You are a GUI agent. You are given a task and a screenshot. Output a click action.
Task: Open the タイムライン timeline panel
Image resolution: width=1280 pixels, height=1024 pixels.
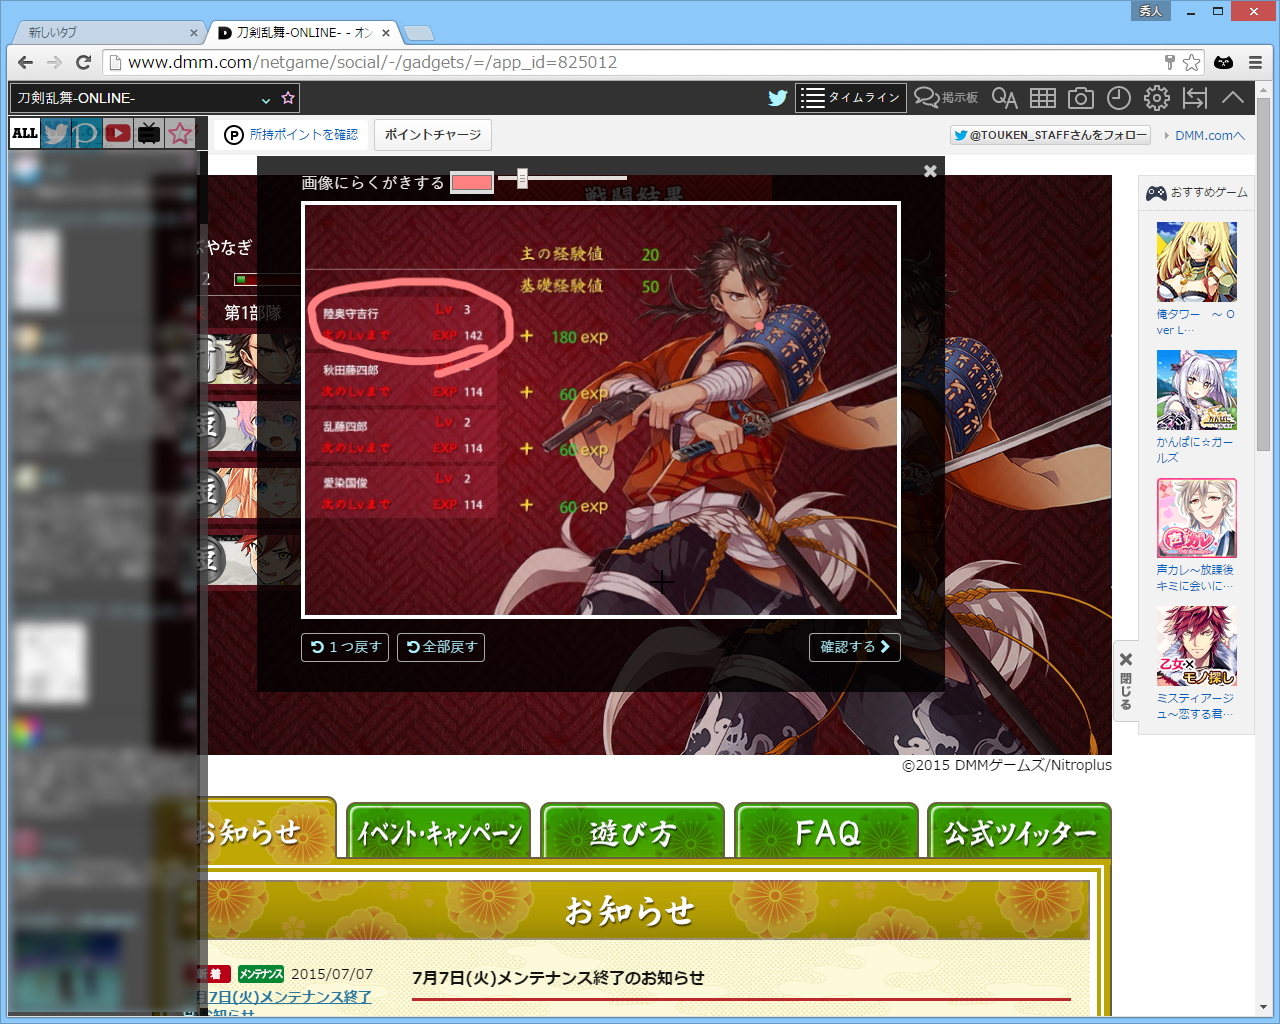coord(851,98)
